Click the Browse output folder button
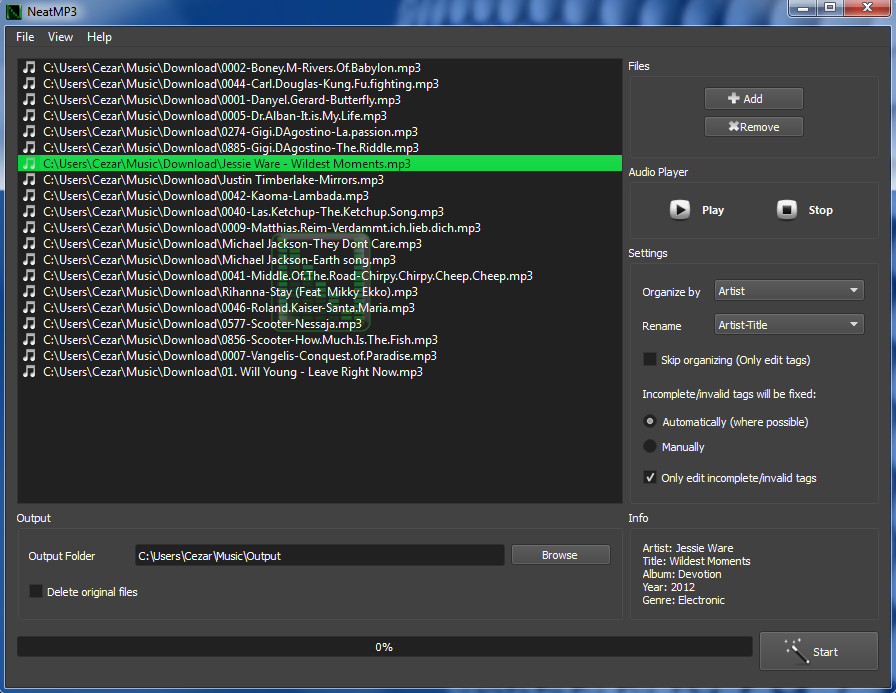 click(x=561, y=555)
